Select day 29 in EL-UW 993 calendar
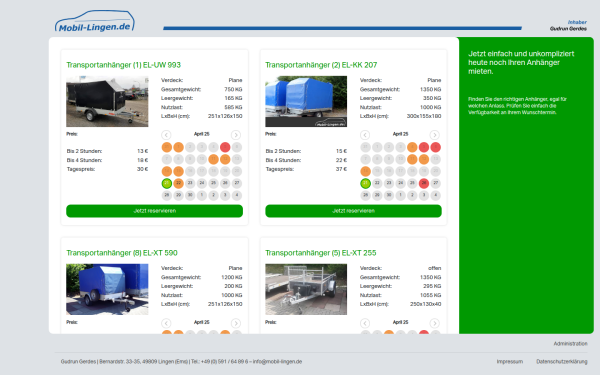The image size is (600, 375). click(x=178, y=195)
